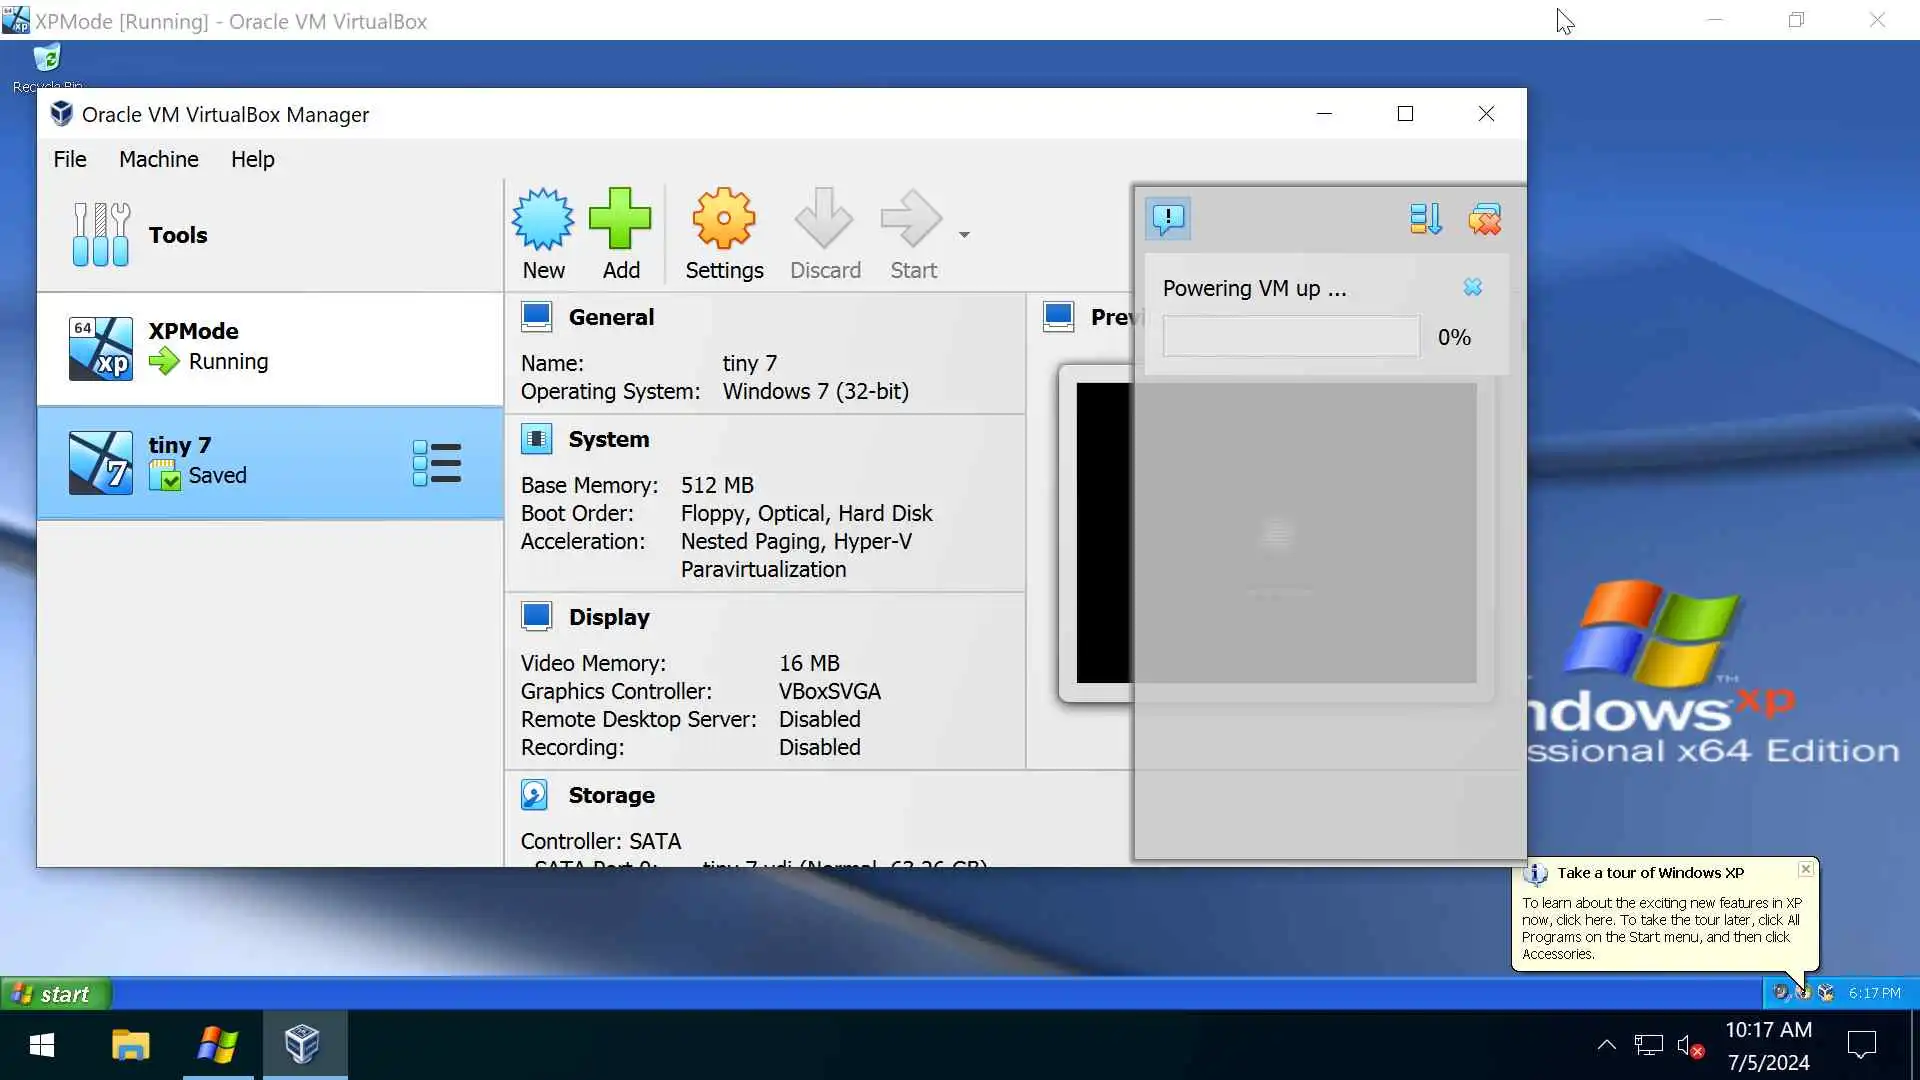Toggle the notification center icon
Viewport: 1920px width, 1080px height.
[1168, 218]
